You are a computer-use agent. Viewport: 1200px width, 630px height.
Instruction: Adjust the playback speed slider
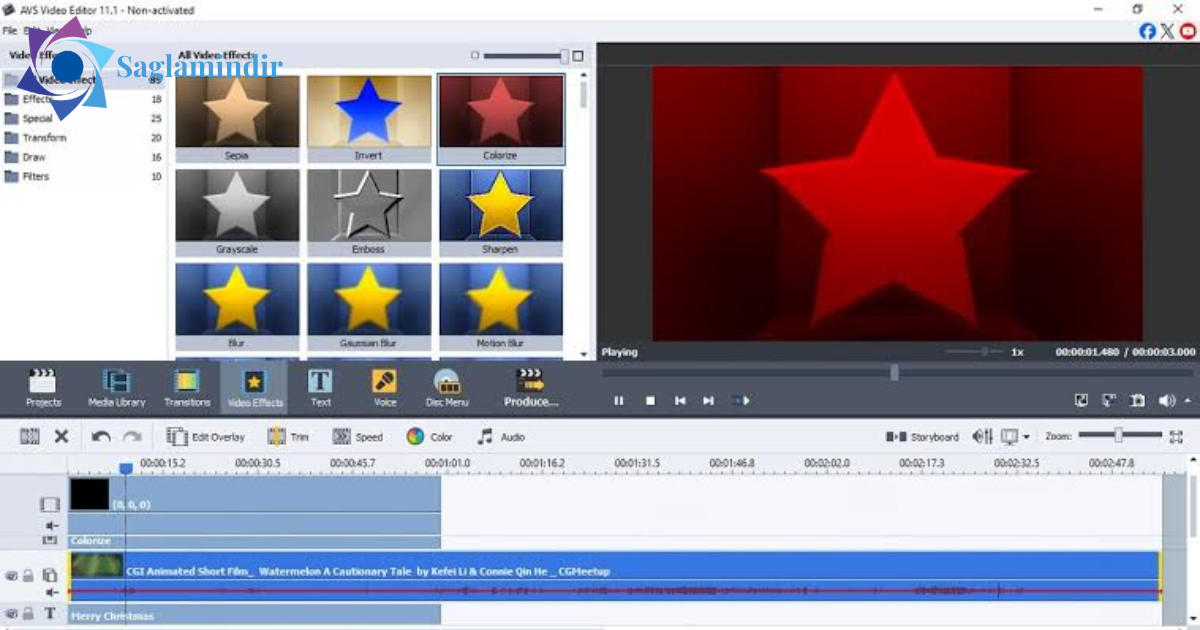point(975,351)
